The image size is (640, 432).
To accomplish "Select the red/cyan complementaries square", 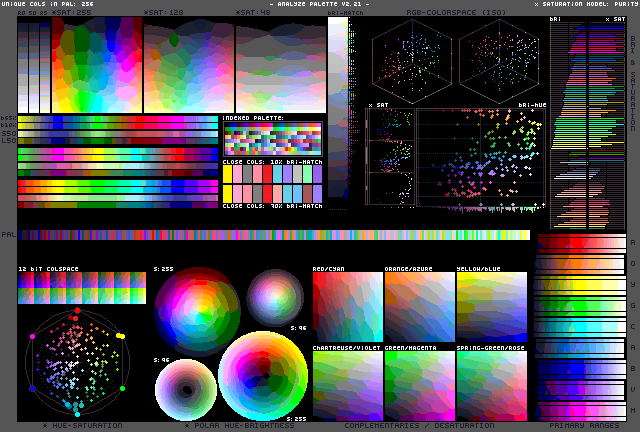I will (x=348, y=307).
